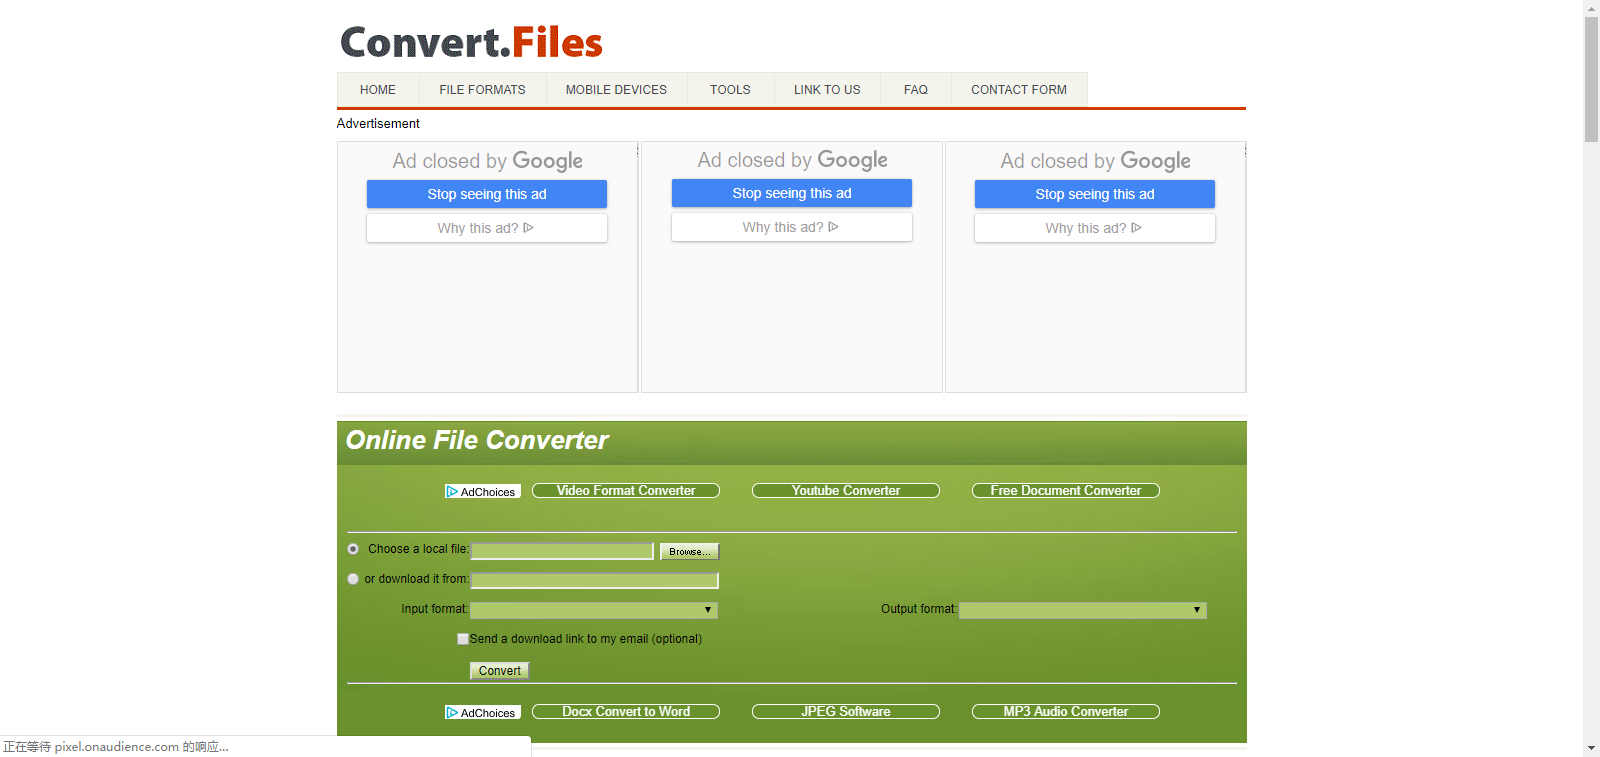This screenshot has height=757, width=1600.
Task: Click the Advertisement label
Action: pyautogui.click(x=378, y=123)
